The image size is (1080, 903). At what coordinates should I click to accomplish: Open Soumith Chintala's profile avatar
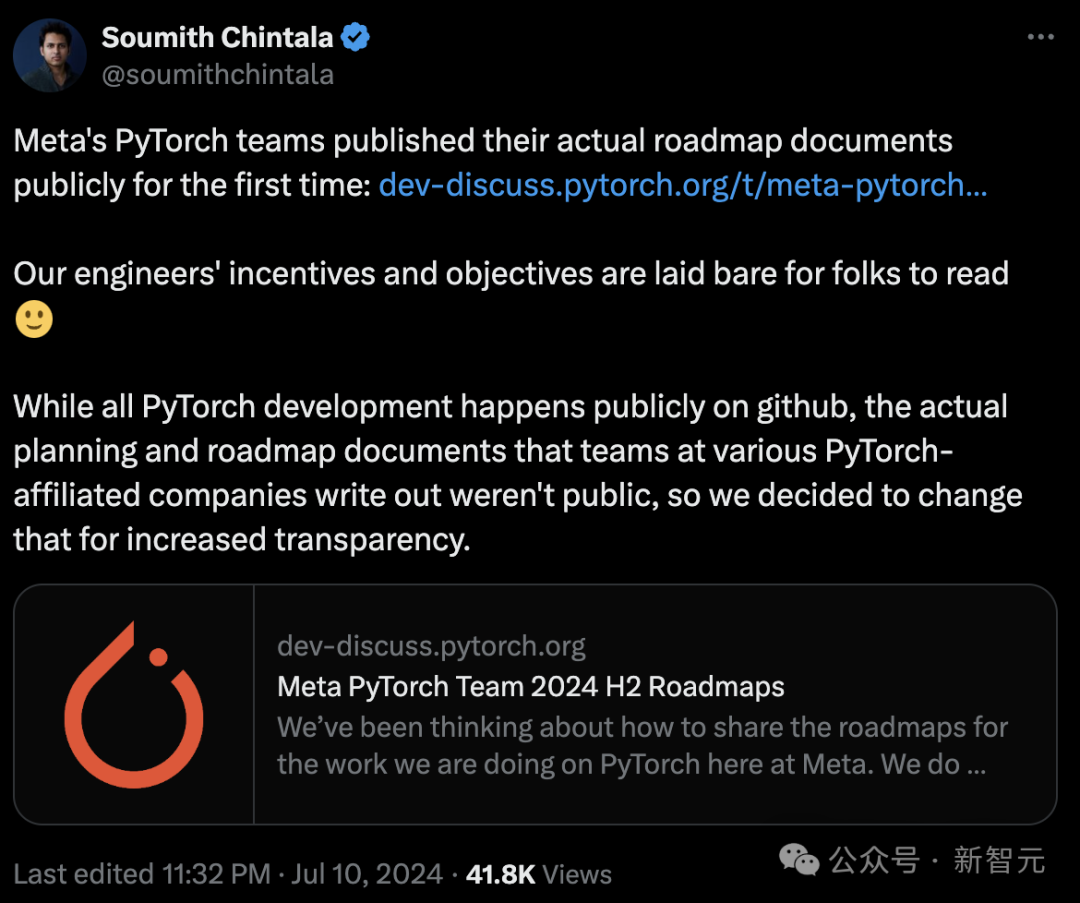click(x=50, y=55)
